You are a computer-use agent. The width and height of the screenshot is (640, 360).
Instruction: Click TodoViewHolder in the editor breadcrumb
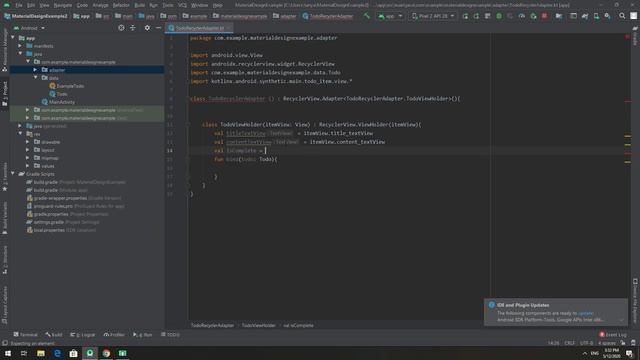[258, 325]
